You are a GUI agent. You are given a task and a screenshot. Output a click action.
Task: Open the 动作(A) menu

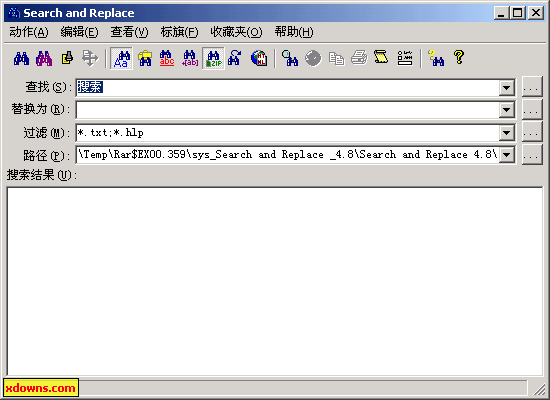pyautogui.click(x=29, y=32)
